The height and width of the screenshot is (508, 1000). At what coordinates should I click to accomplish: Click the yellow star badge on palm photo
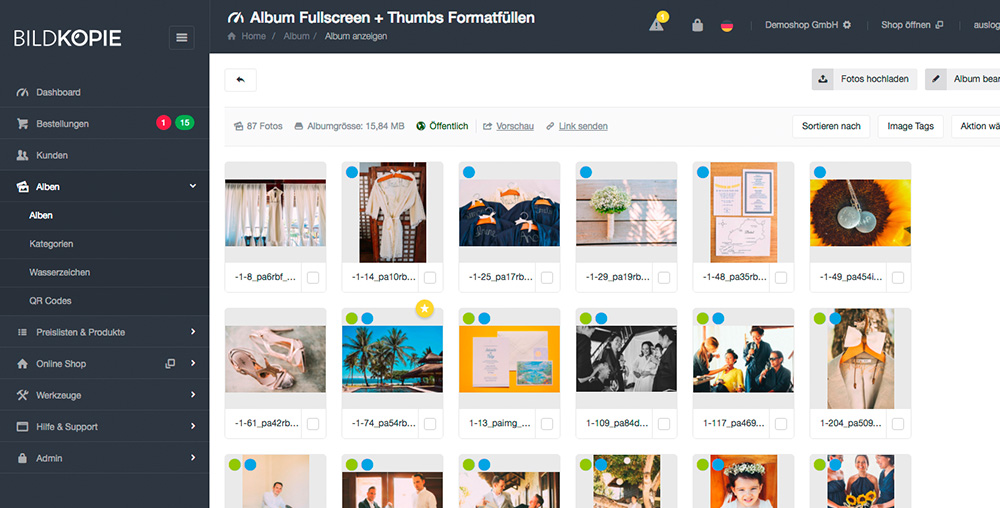tap(424, 309)
